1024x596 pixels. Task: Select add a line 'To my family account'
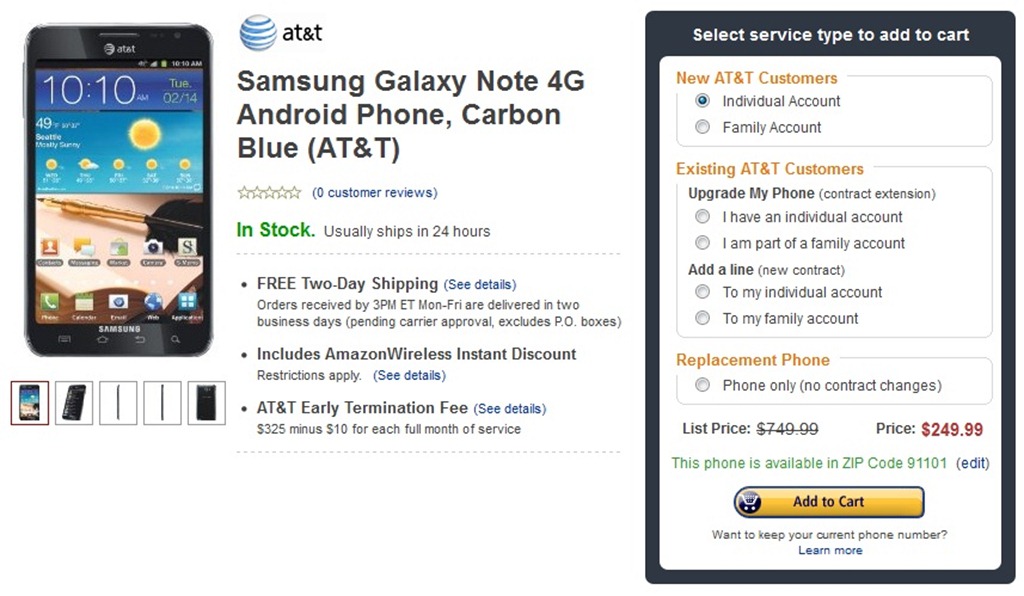tap(703, 318)
